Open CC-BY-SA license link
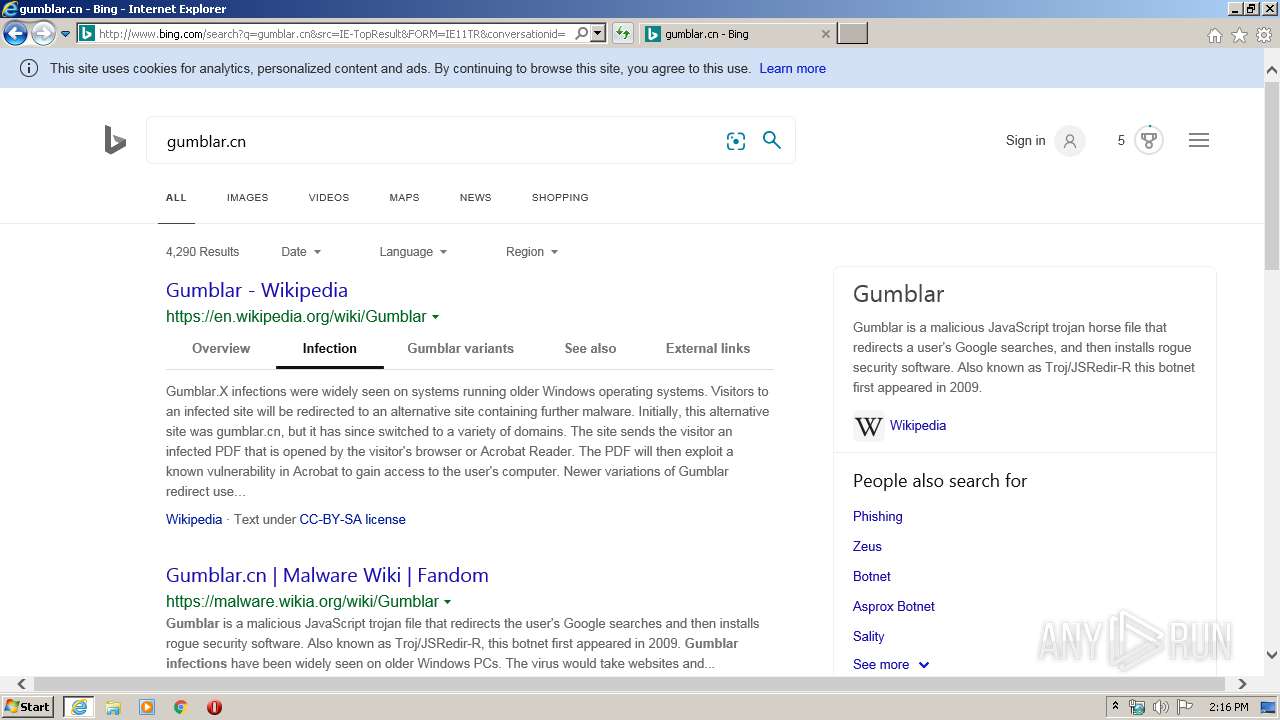This screenshot has height=720, width=1280. (x=352, y=519)
